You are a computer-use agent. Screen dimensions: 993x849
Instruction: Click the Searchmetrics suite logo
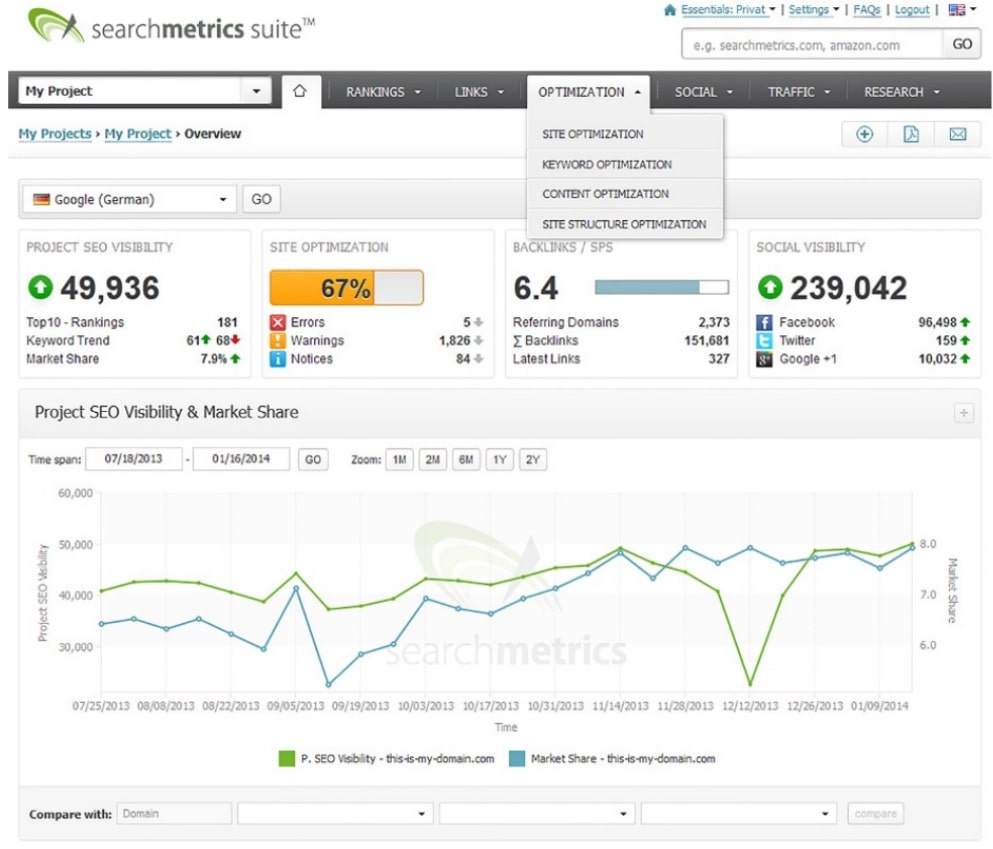click(x=171, y=27)
